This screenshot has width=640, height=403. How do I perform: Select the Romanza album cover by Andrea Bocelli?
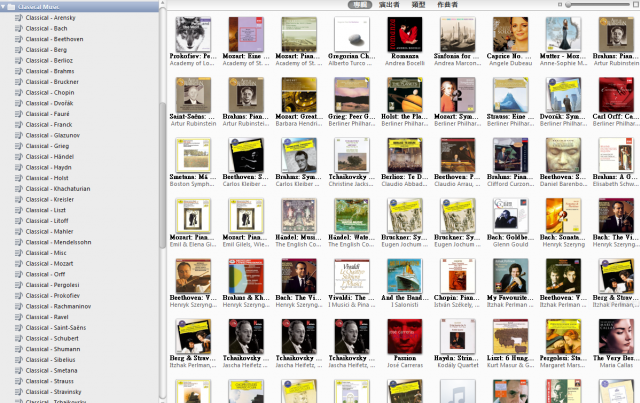pos(404,34)
